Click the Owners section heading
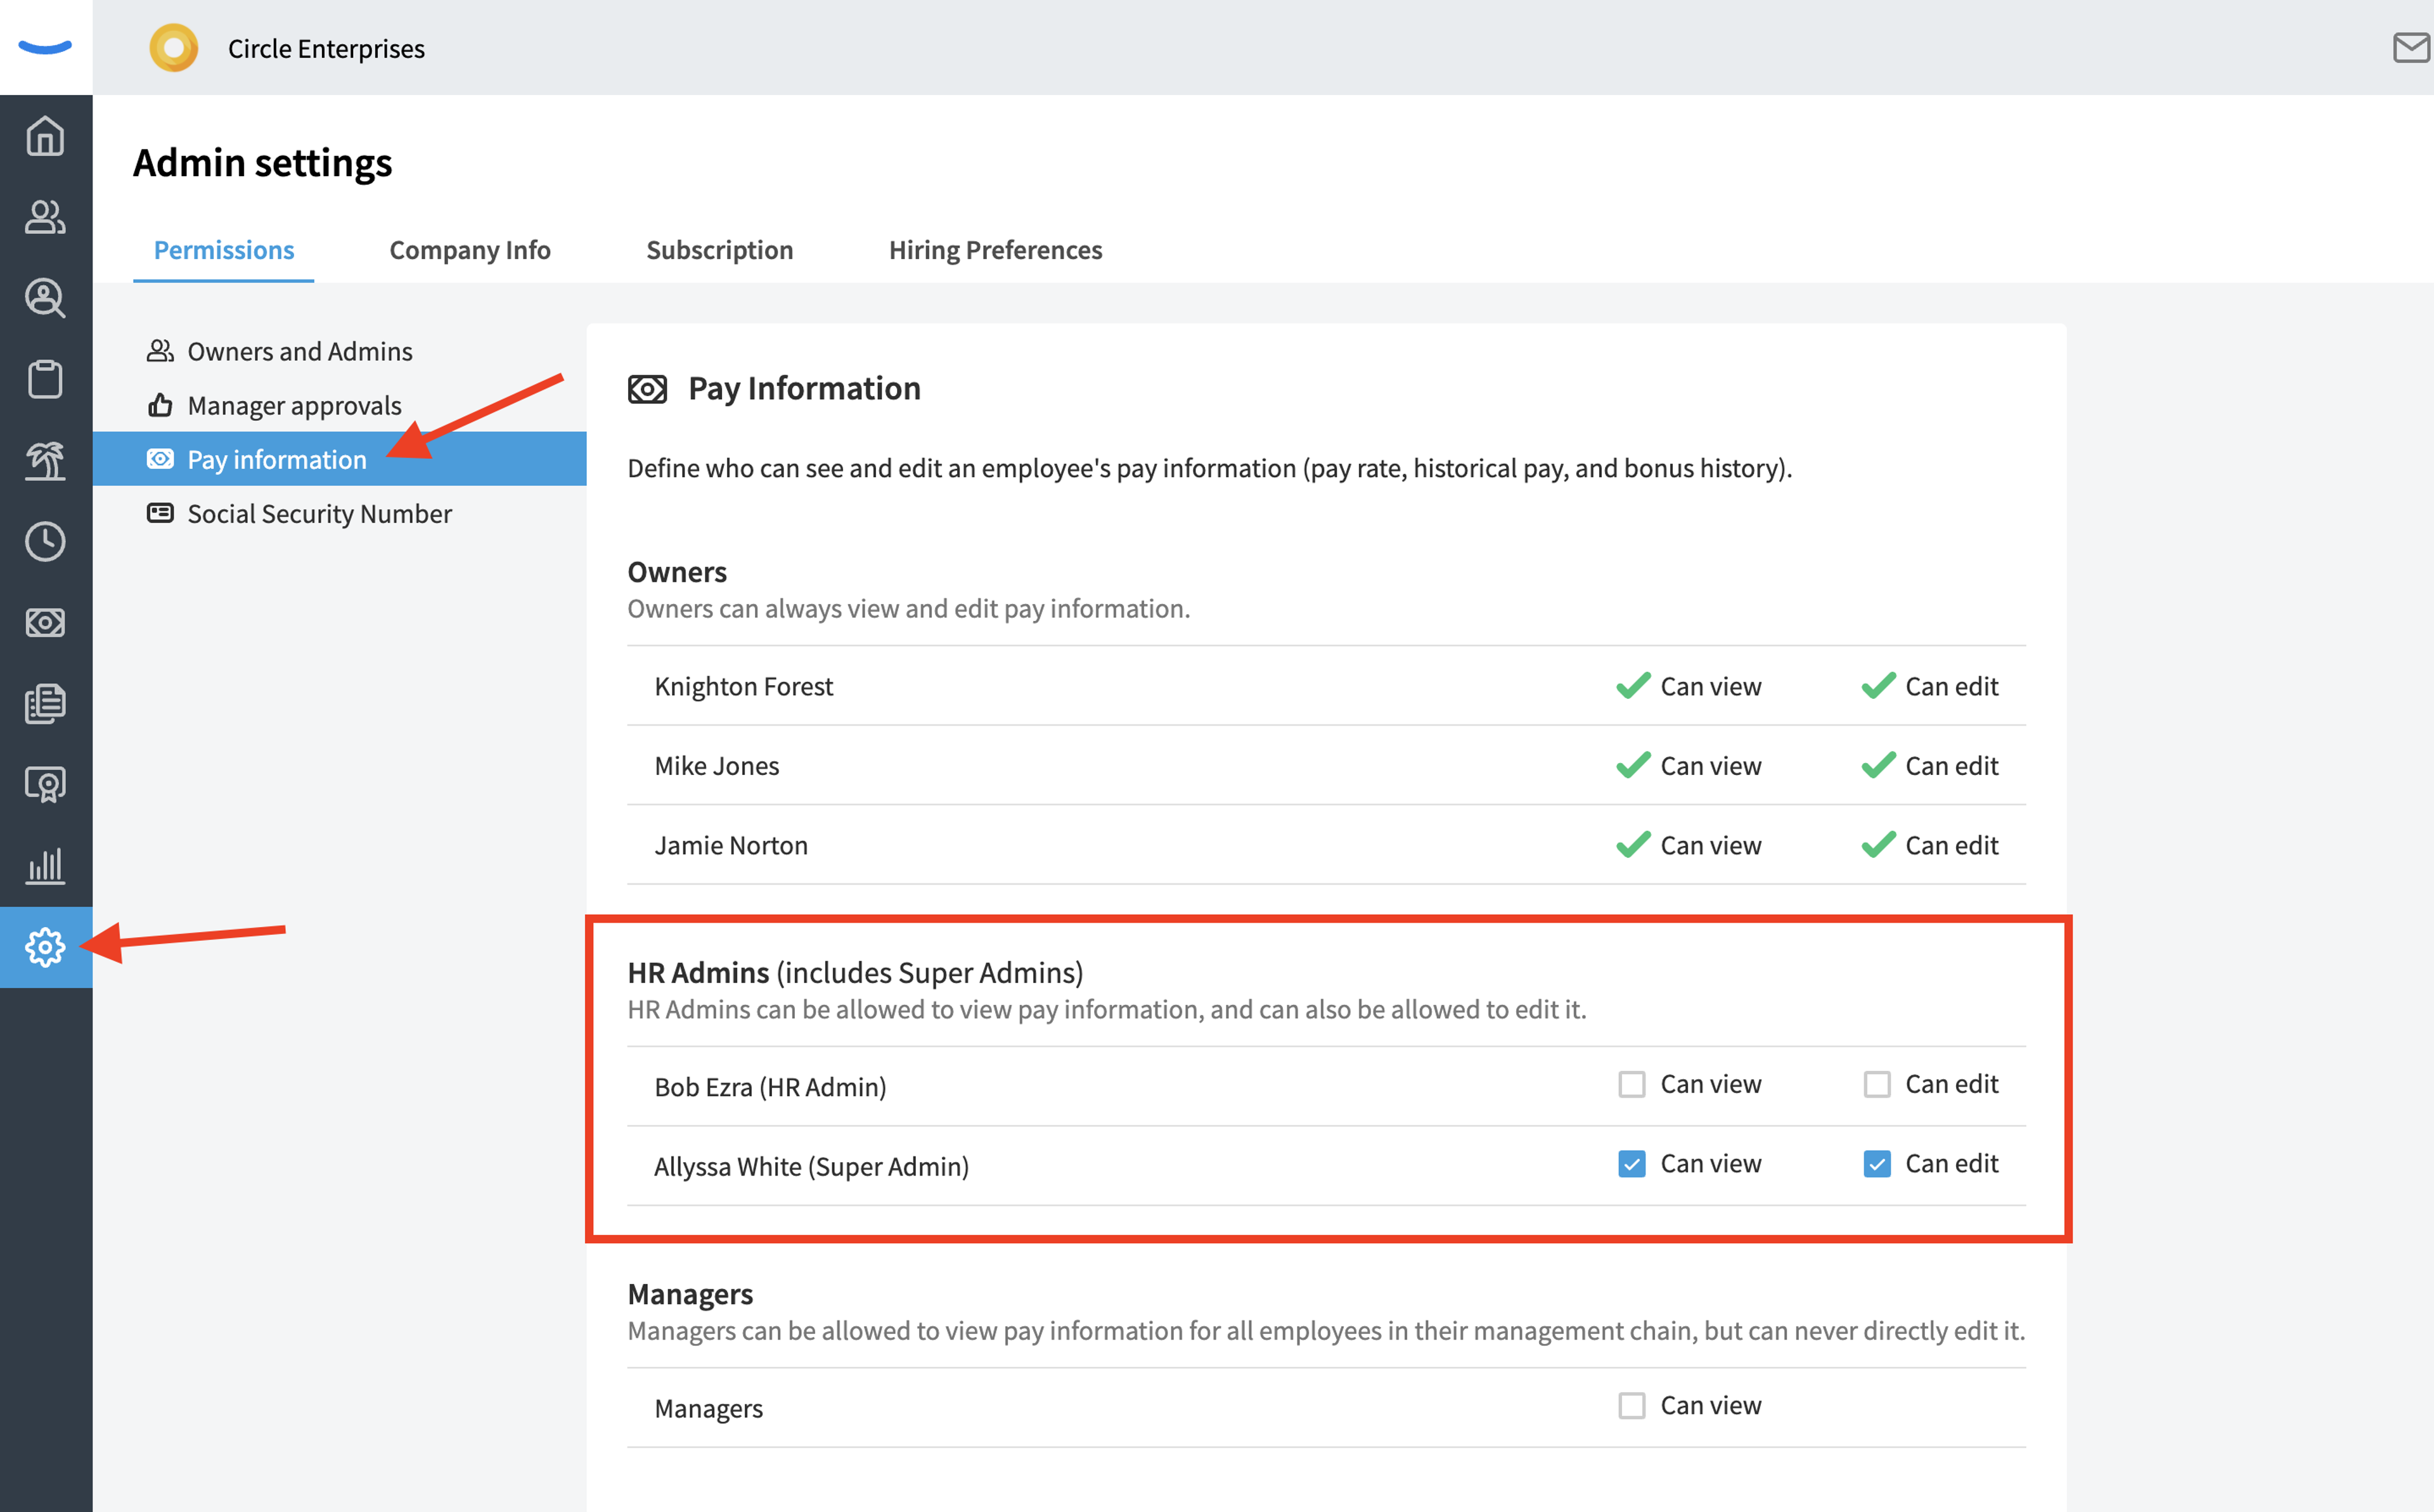Screen dimensions: 2434x1512 (x=677, y=572)
